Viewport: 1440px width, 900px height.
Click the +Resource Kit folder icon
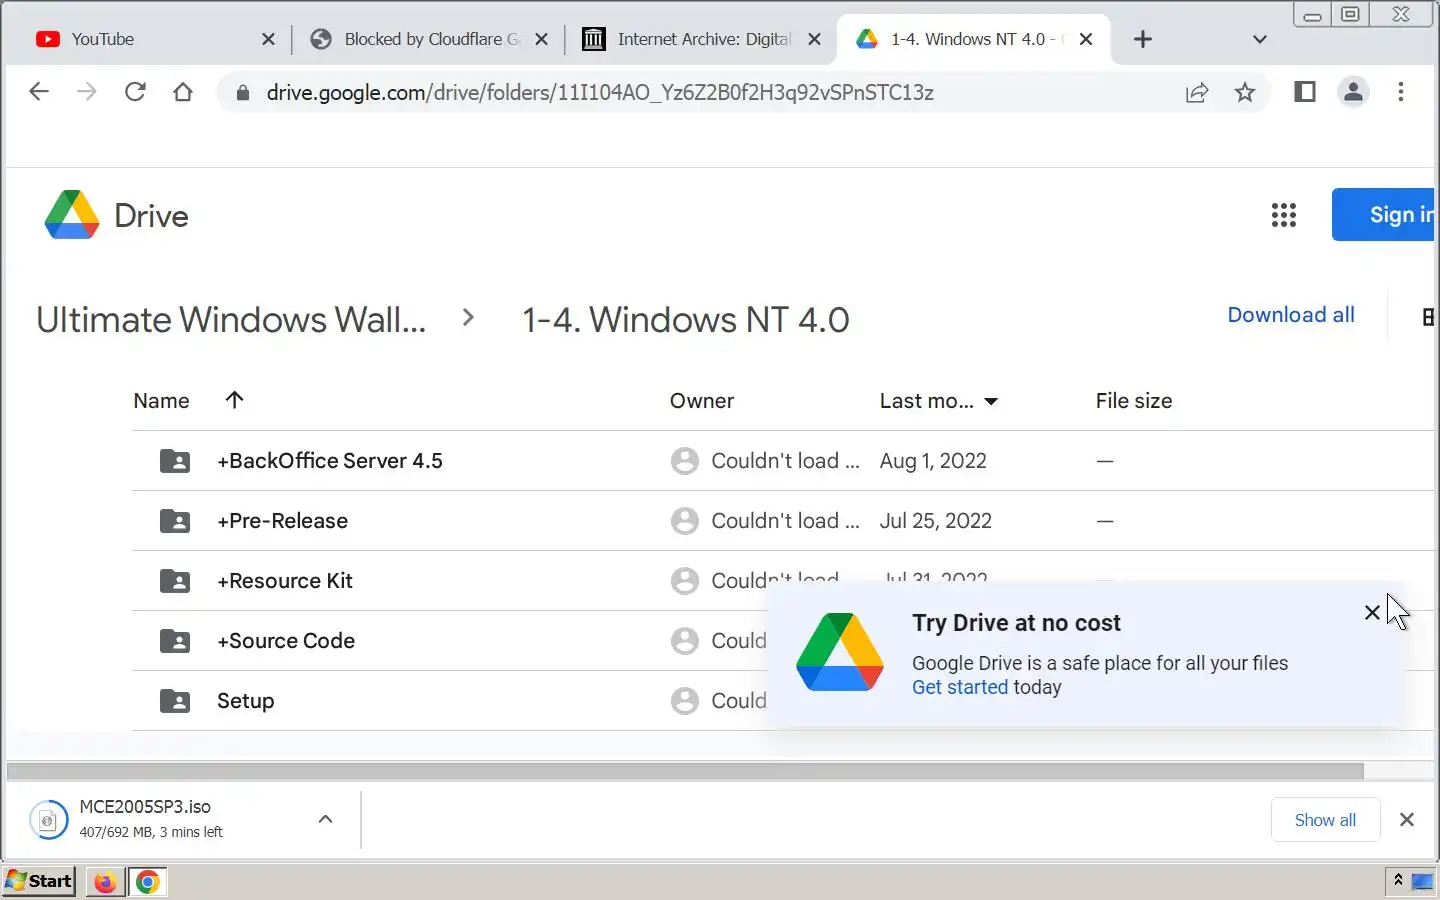coord(175,581)
